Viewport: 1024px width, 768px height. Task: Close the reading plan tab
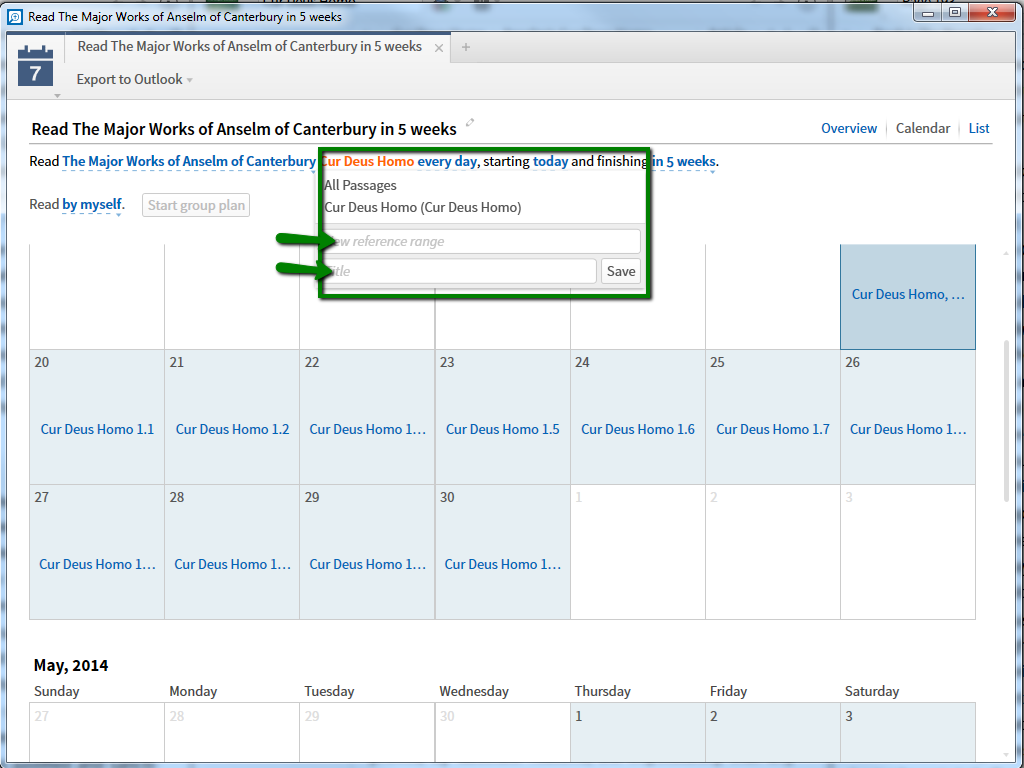439,48
